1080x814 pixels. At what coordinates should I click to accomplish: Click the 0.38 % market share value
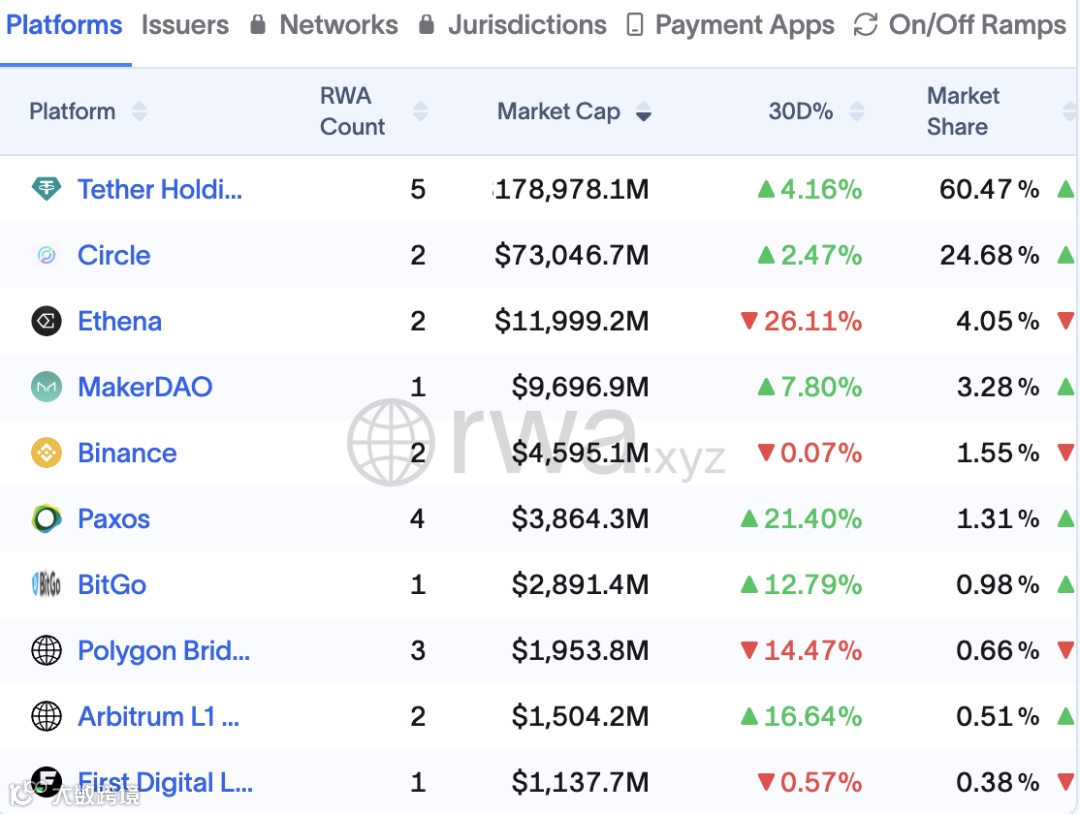997,783
